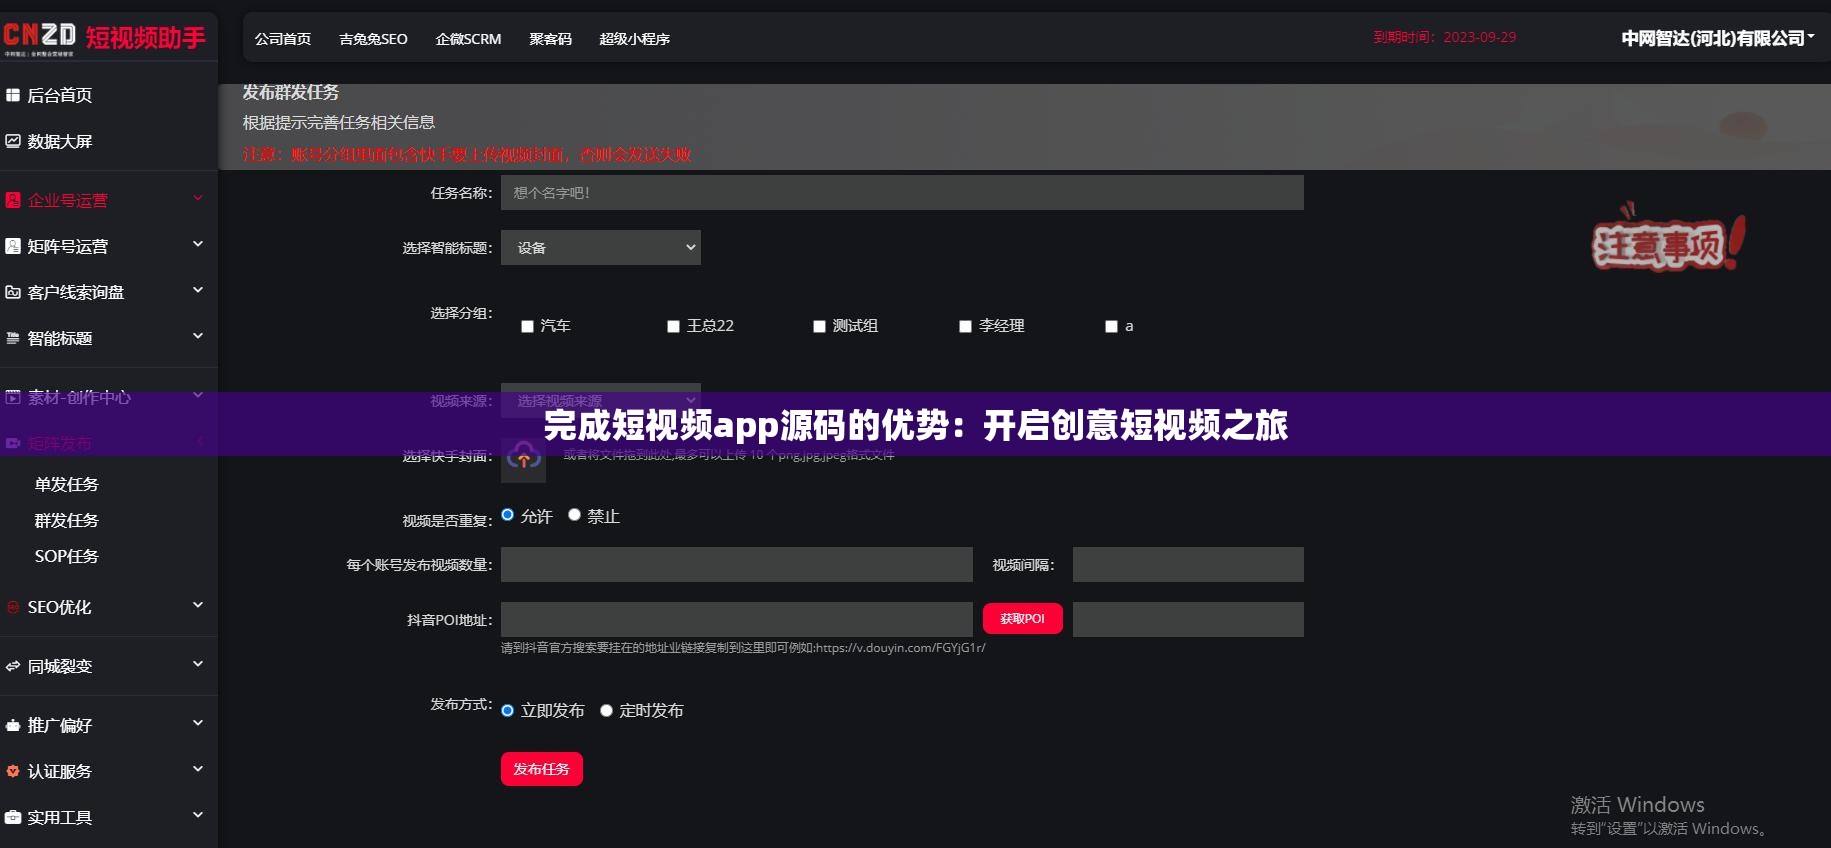Click the 矩阵号运营 sidebar icon
Viewport: 1831px width, 848px height.
coord(13,246)
